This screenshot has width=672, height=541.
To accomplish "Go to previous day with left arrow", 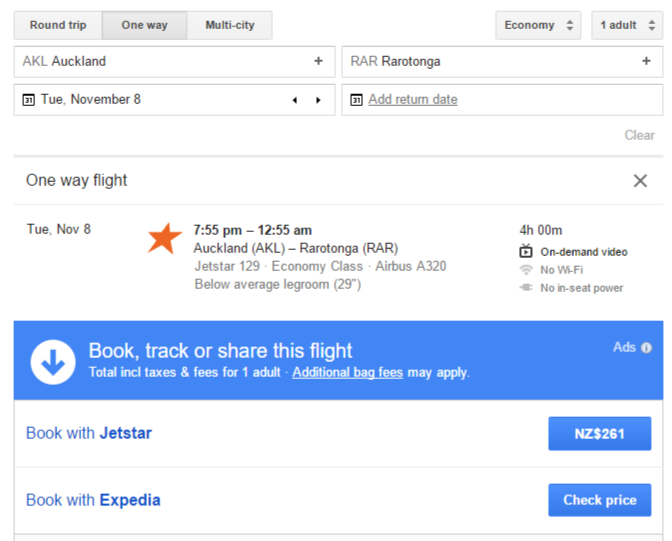I will point(295,100).
